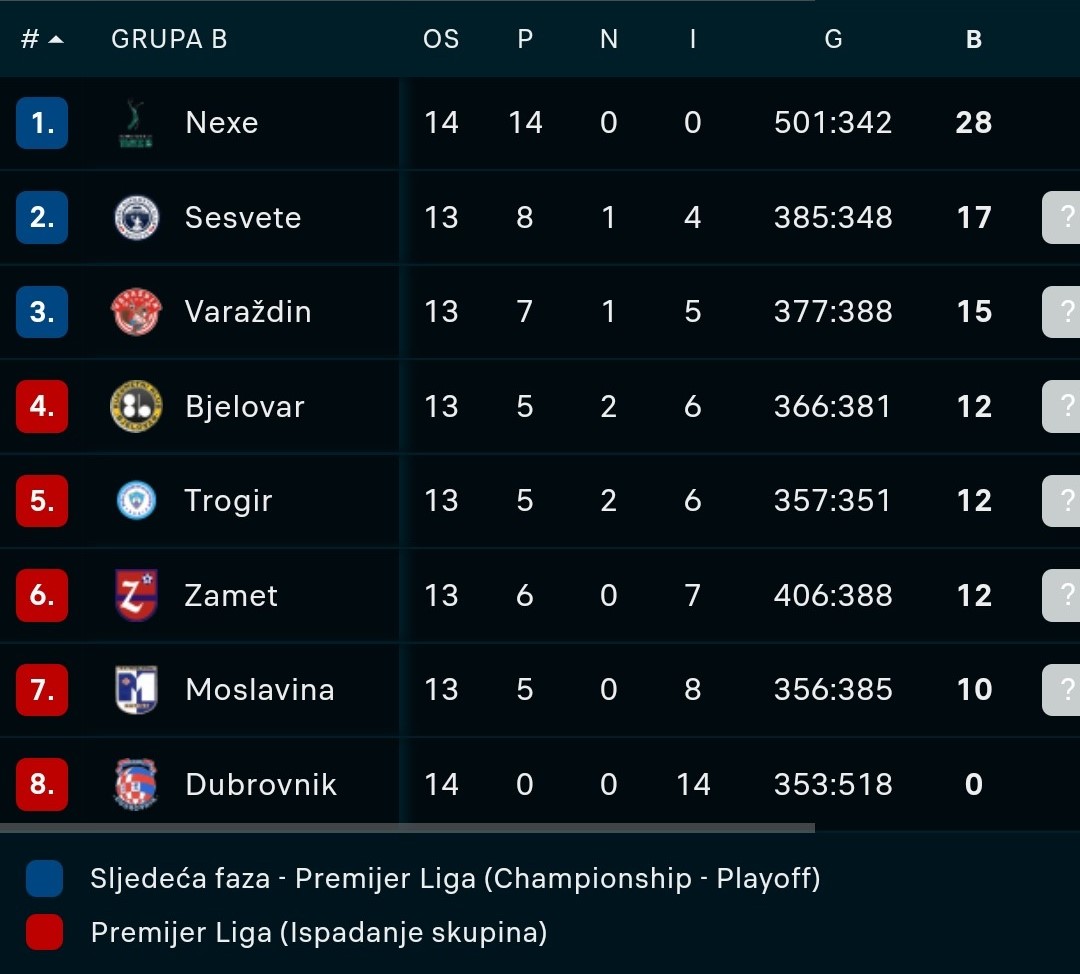This screenshot has height=974, width=1080.
Task: Select the Varaždin team badge
Action: coord(136,311)
